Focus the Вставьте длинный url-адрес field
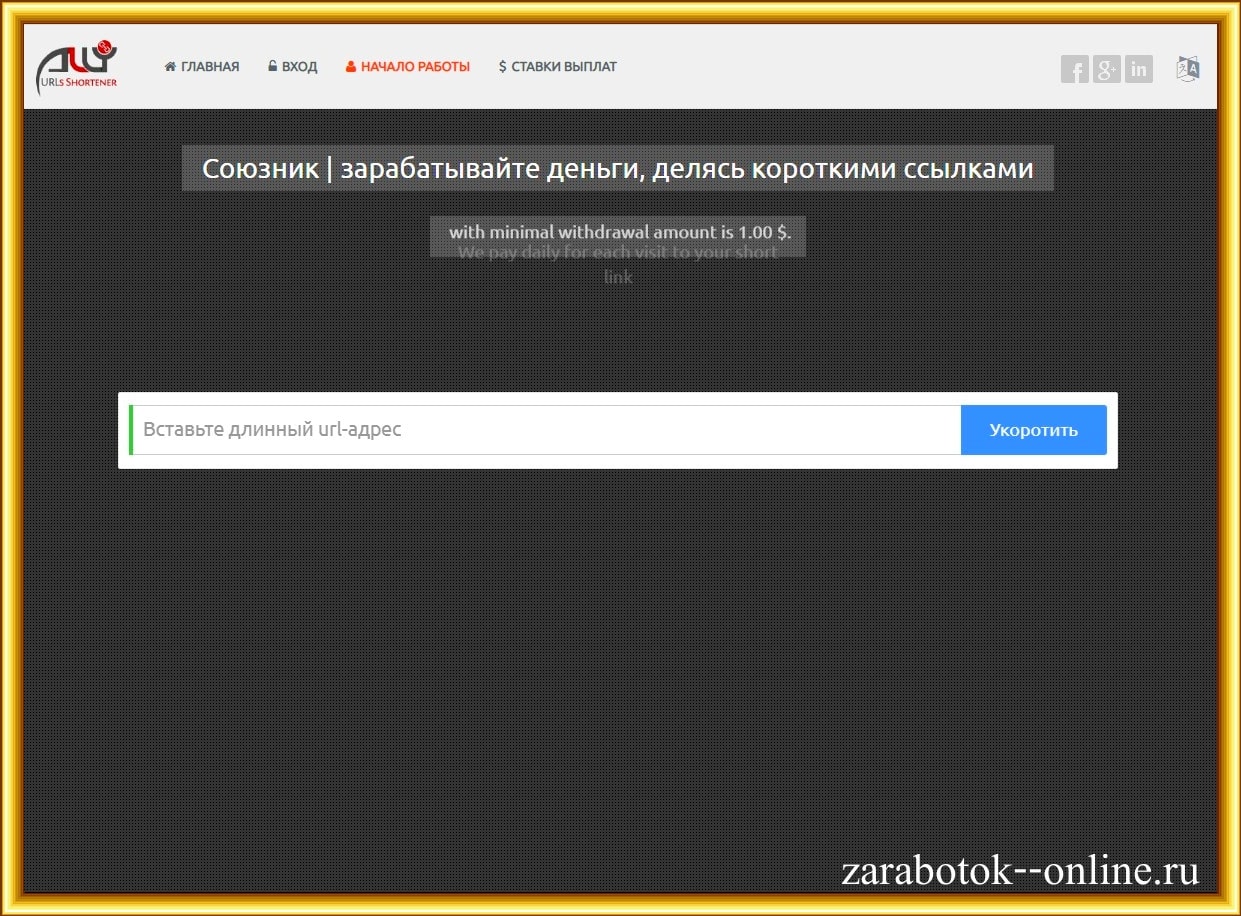The height and width of the screenshot is (916, 1241). pos(546,430)
